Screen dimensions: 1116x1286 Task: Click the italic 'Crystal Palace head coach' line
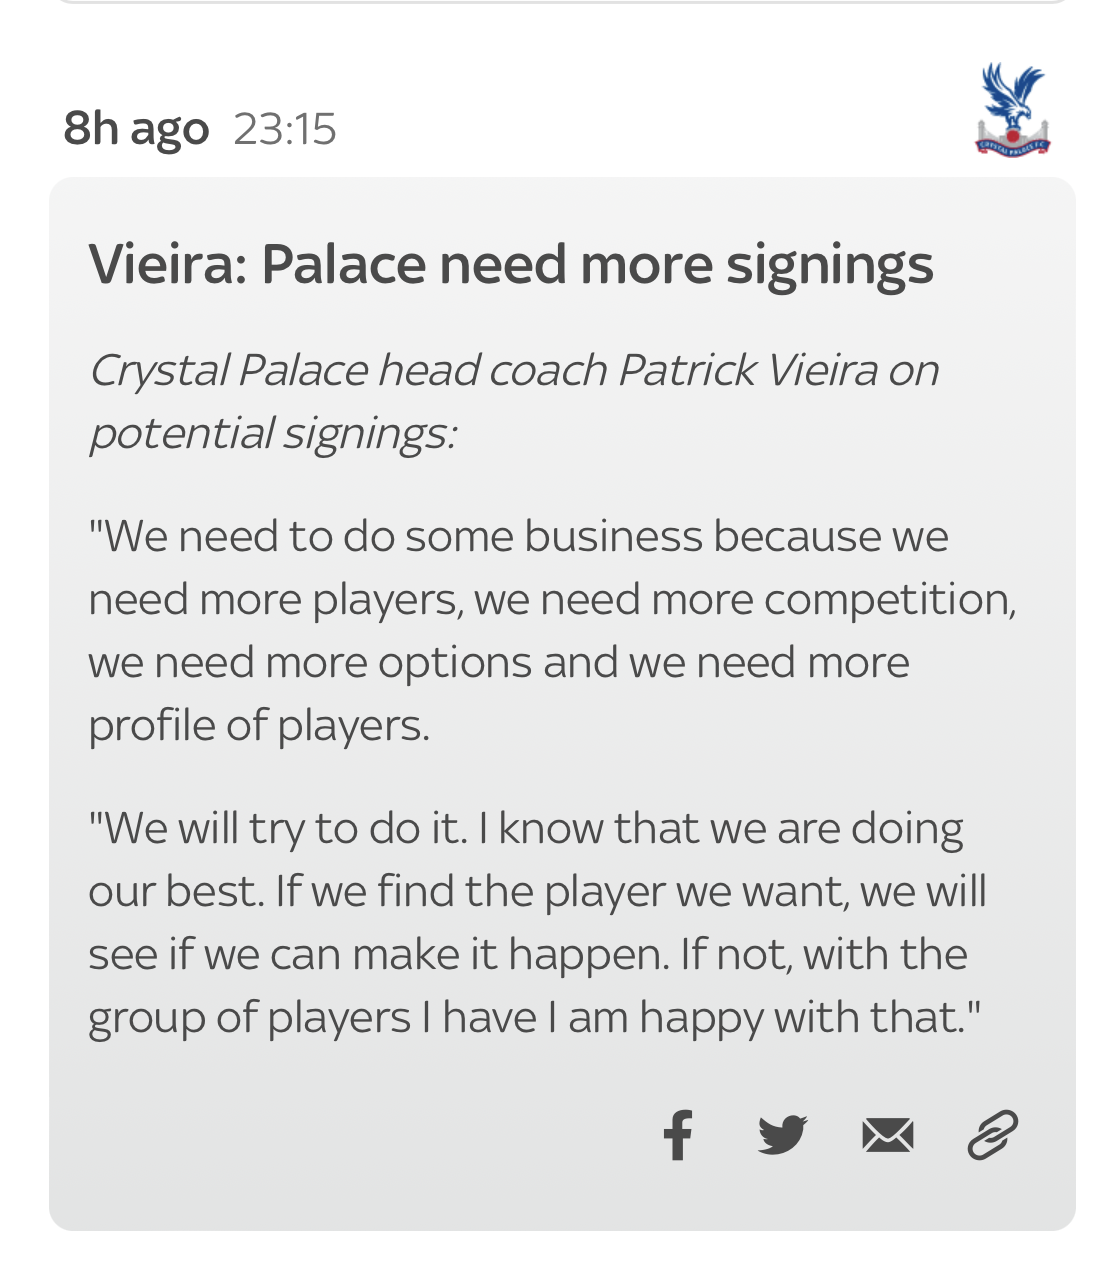point(513,370)
